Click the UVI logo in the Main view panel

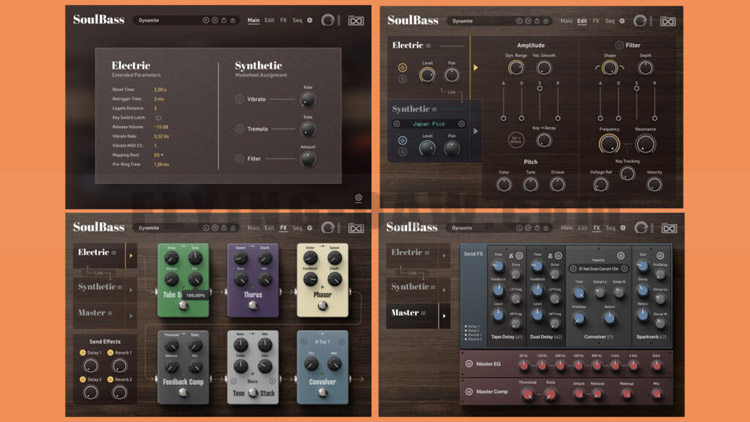[355, 21]
